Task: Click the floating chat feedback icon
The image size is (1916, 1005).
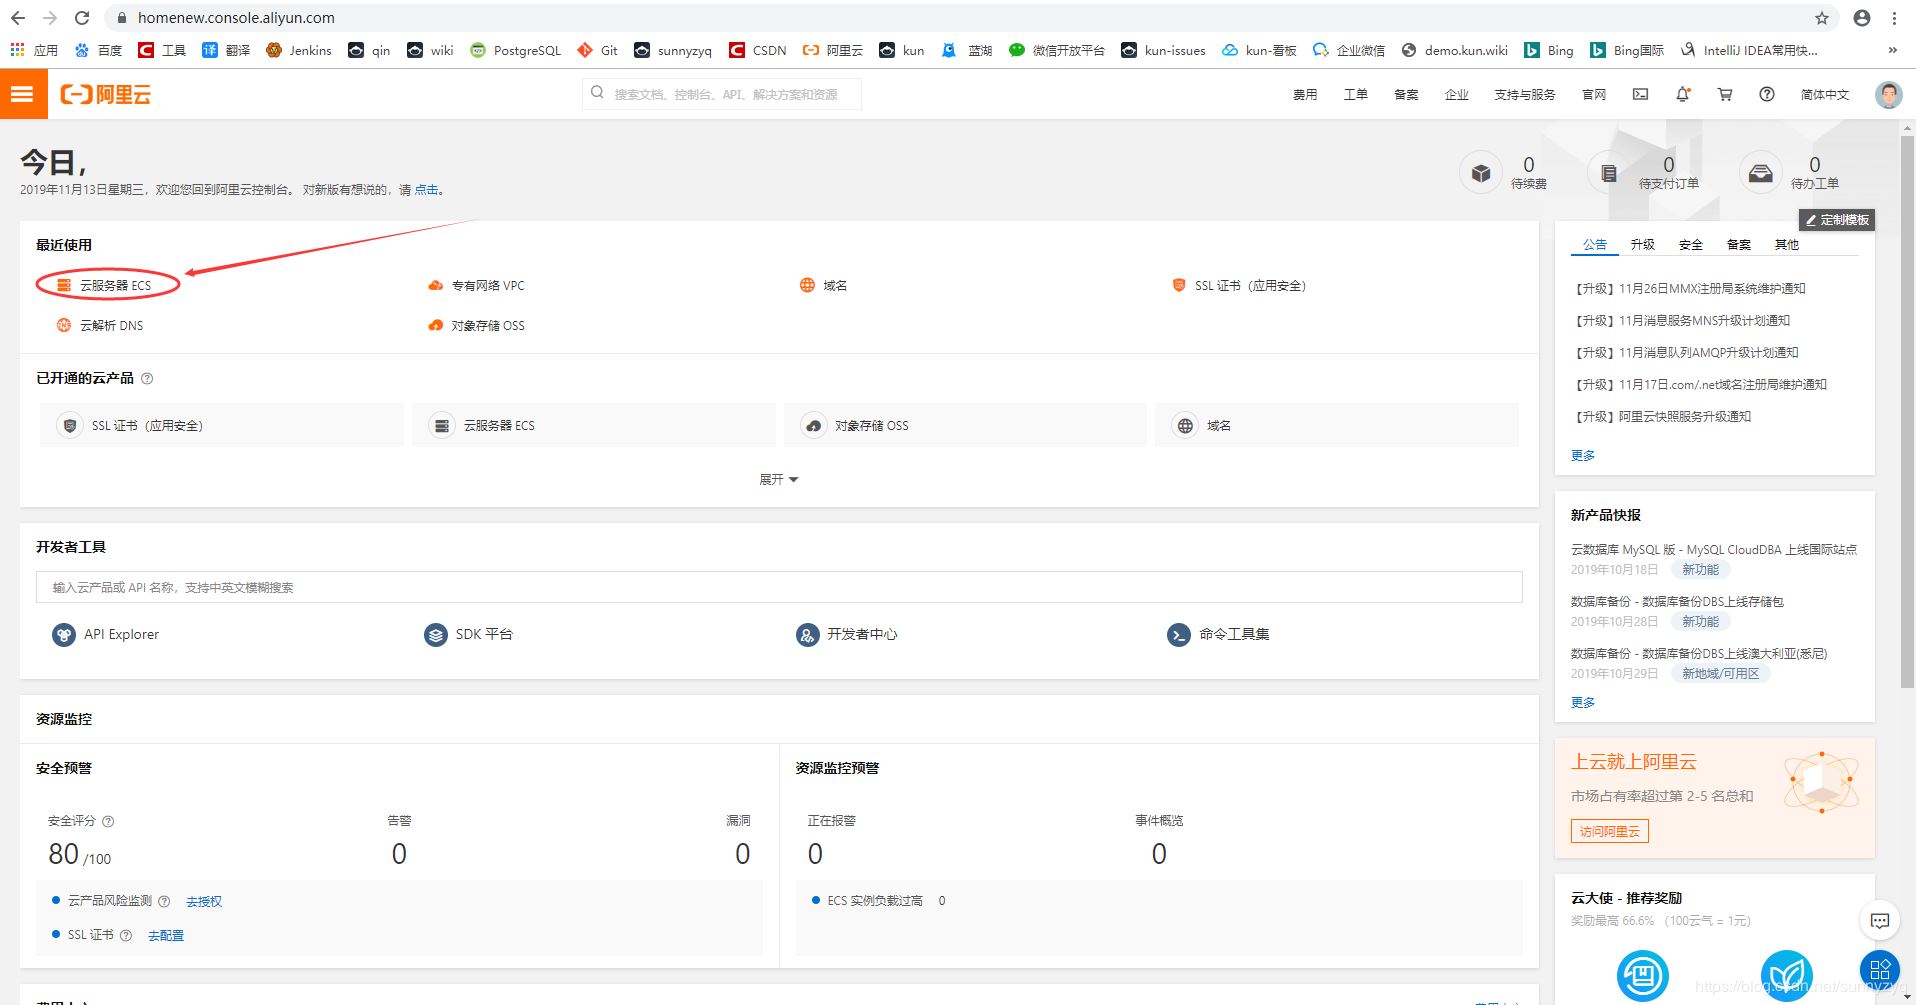Action: (1880, 921)
